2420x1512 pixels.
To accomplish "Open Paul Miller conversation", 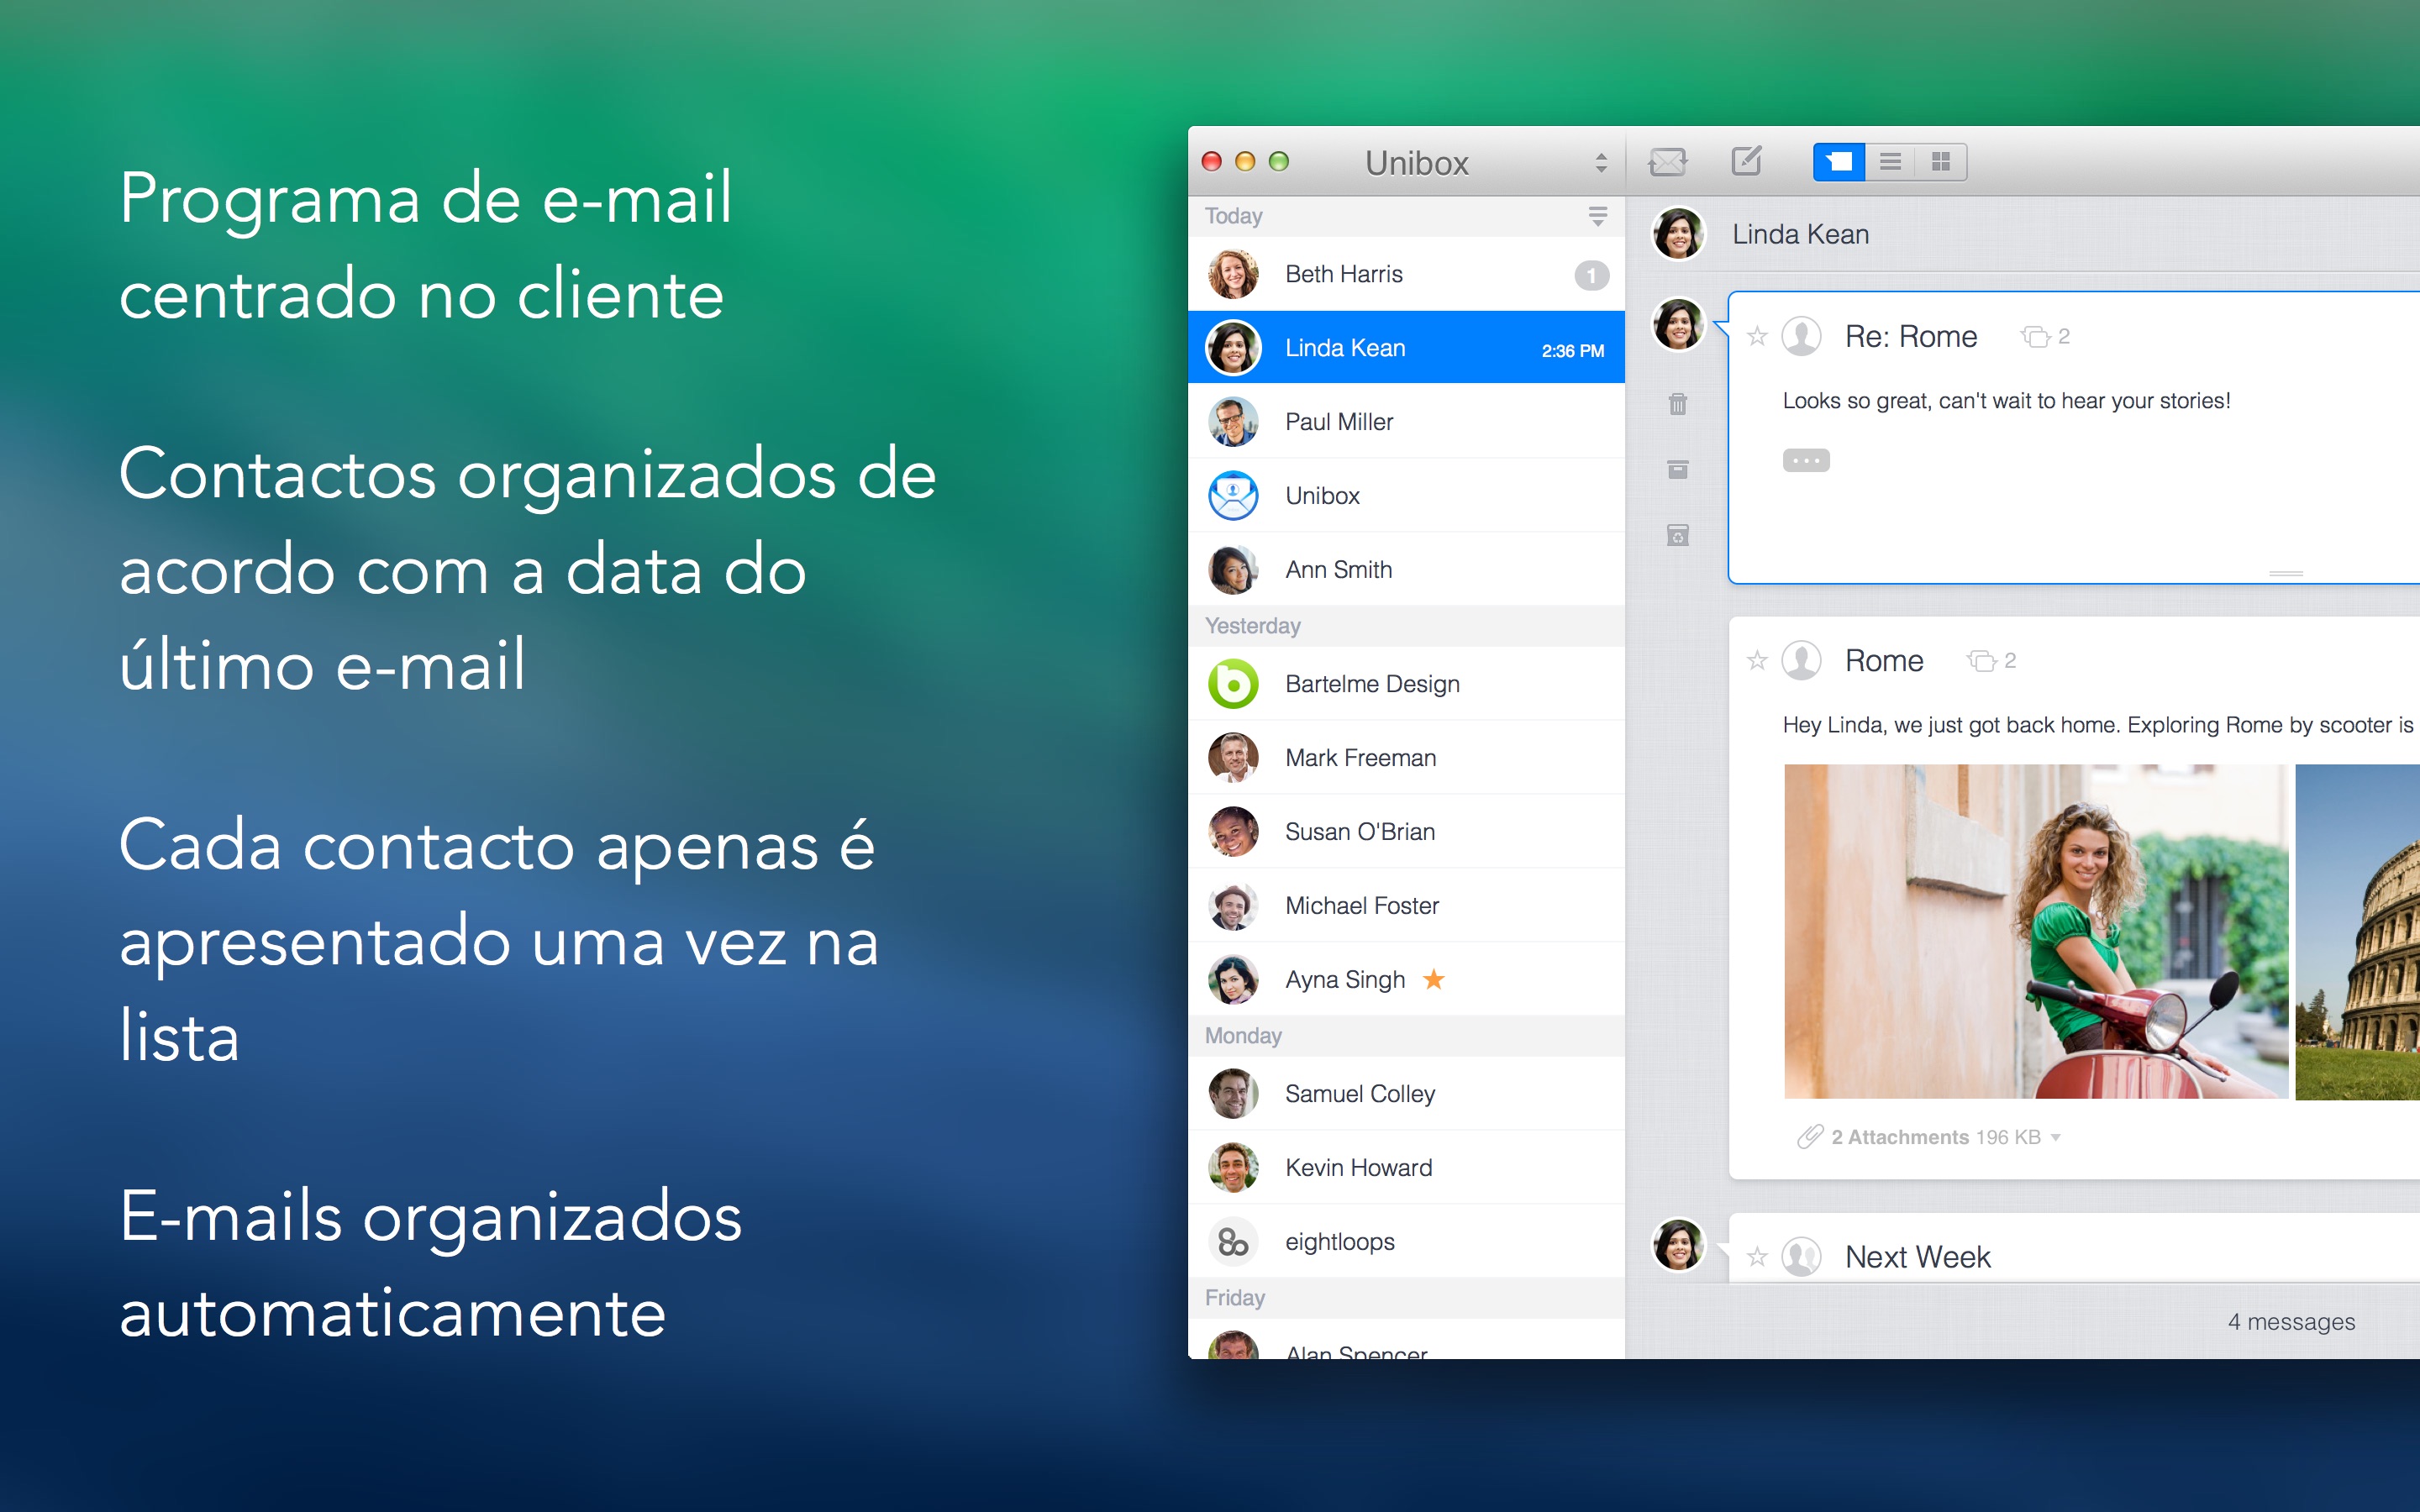I will (x=1406, y=421).
